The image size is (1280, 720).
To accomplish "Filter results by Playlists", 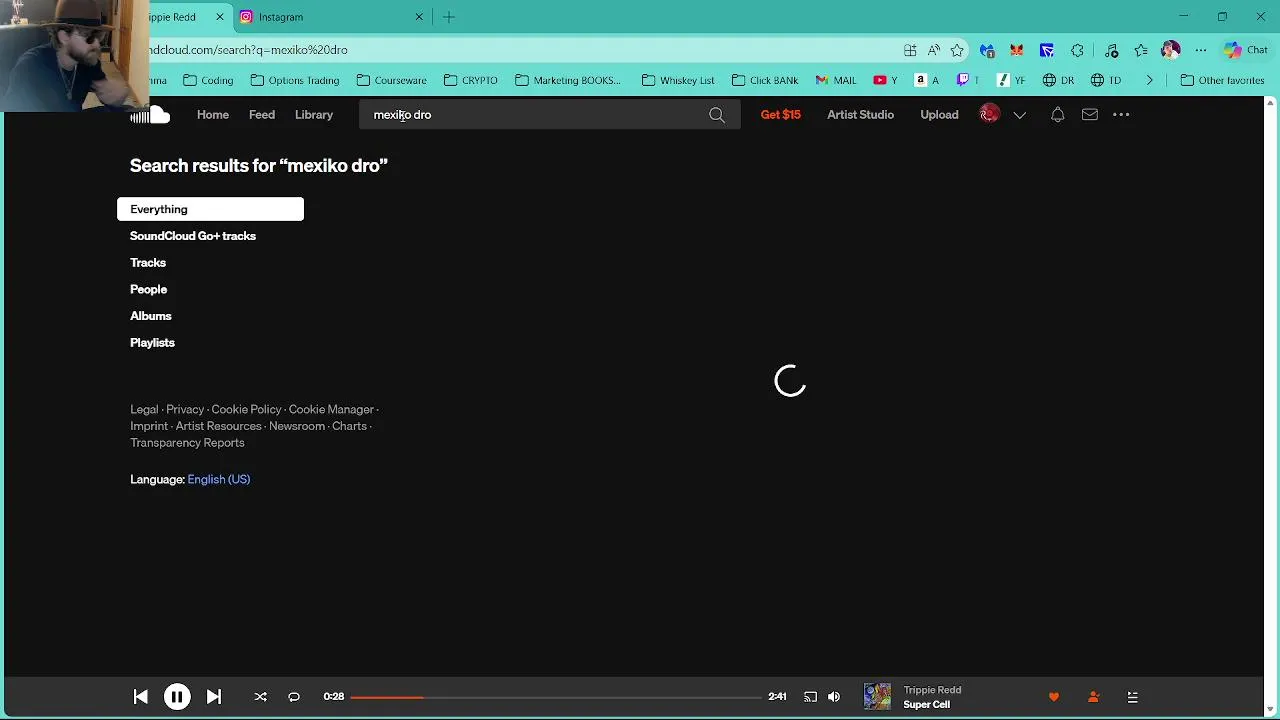I will 152,343.
